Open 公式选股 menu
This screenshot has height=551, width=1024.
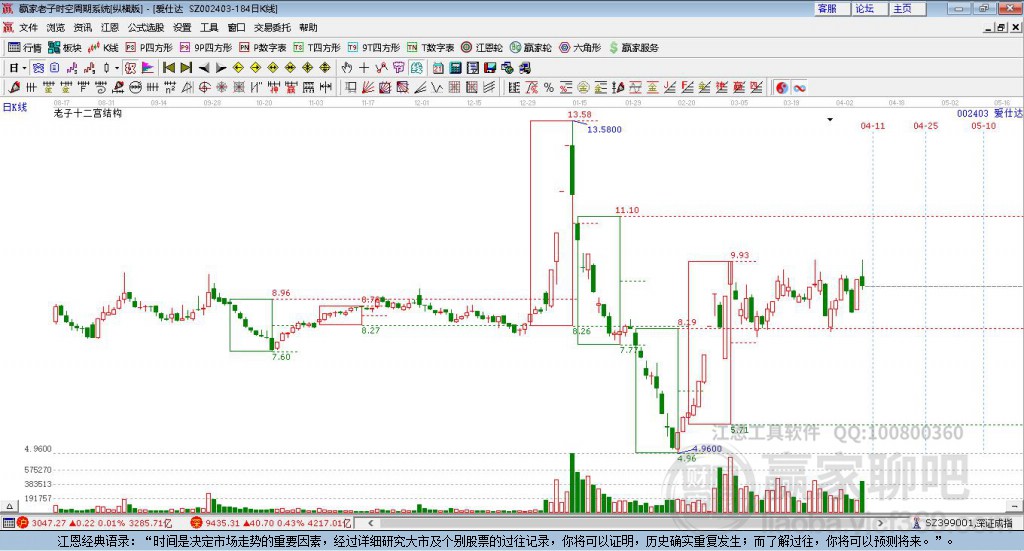[146, 27]
